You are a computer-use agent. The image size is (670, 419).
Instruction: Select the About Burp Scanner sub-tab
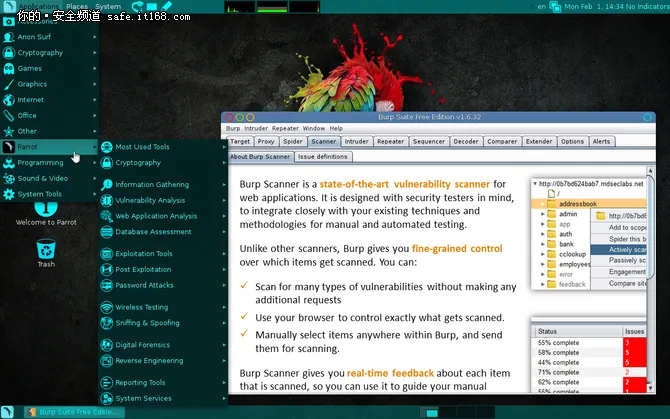coord(260,157)
